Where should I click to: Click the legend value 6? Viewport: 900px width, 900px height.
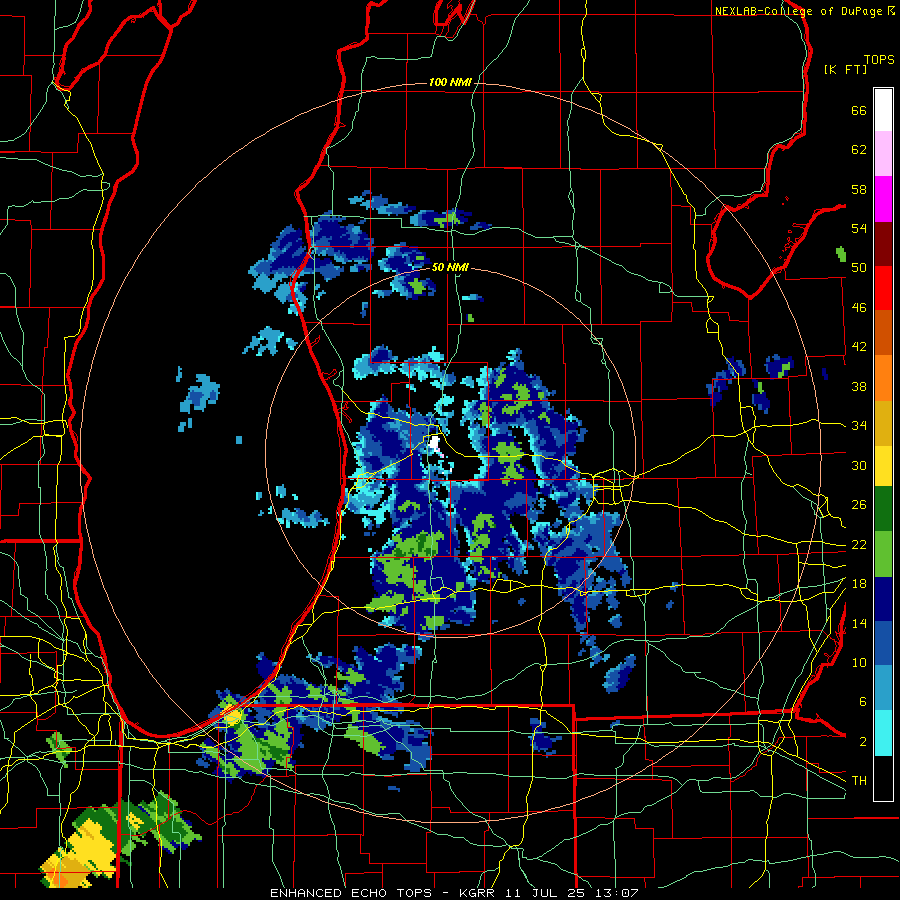[x=863, y=702]
